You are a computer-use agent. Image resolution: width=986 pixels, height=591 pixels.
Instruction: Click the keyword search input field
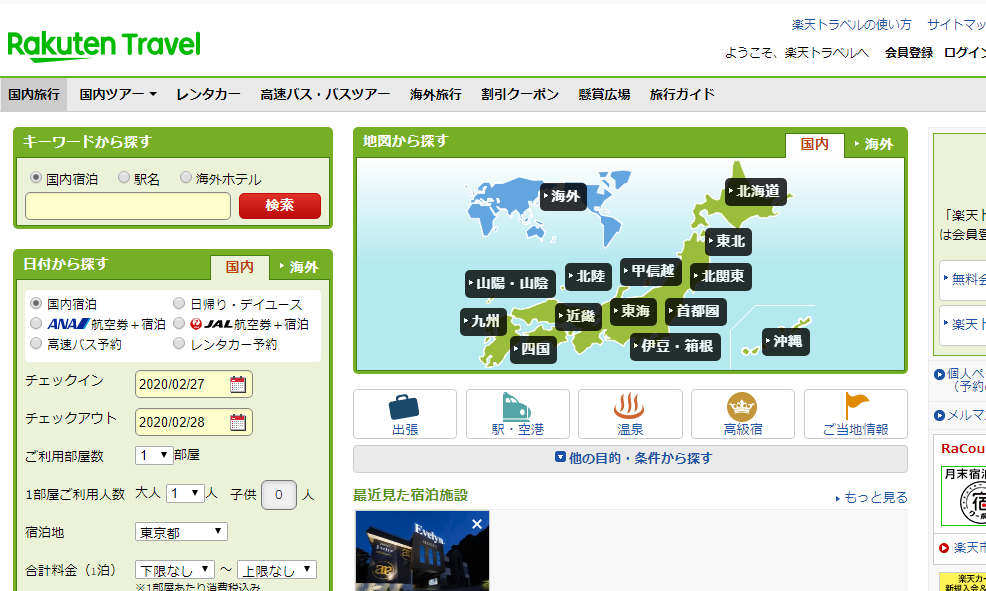click(x=128, y=206)
